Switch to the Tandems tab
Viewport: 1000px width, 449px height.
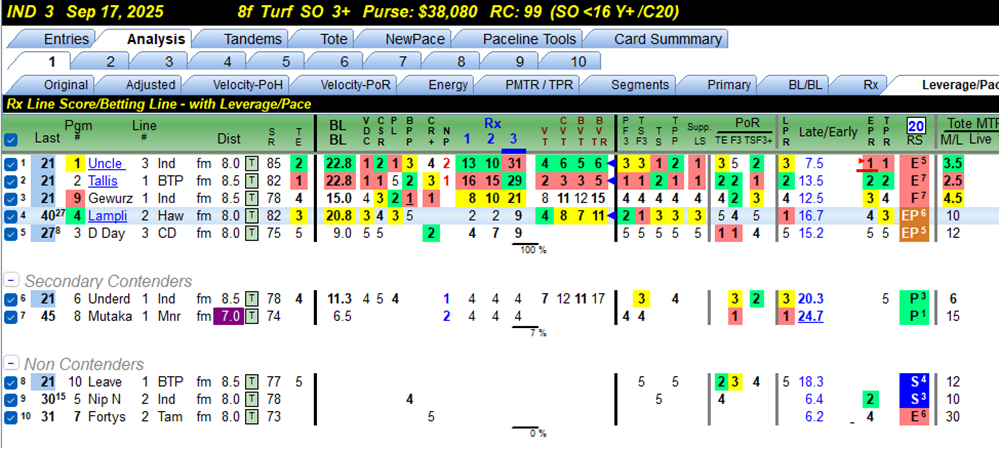click(253, 39)
